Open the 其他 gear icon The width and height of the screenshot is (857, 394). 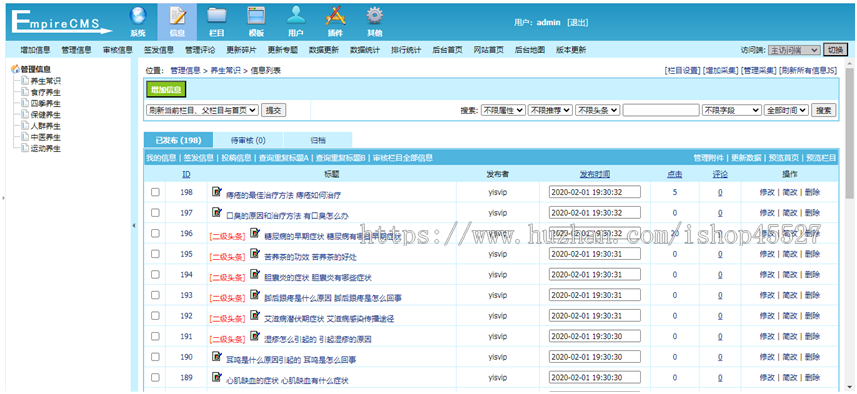pos(374,16)
